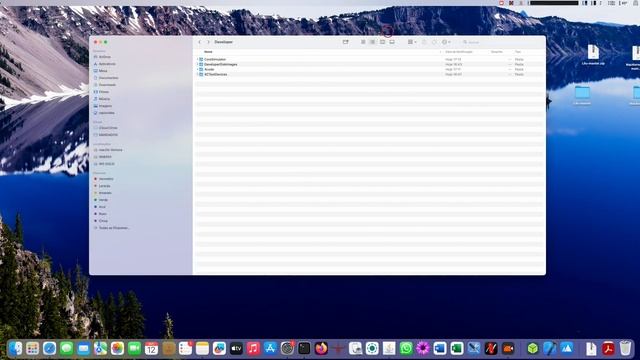Open FaceTime from the Dock

point(134,349)
